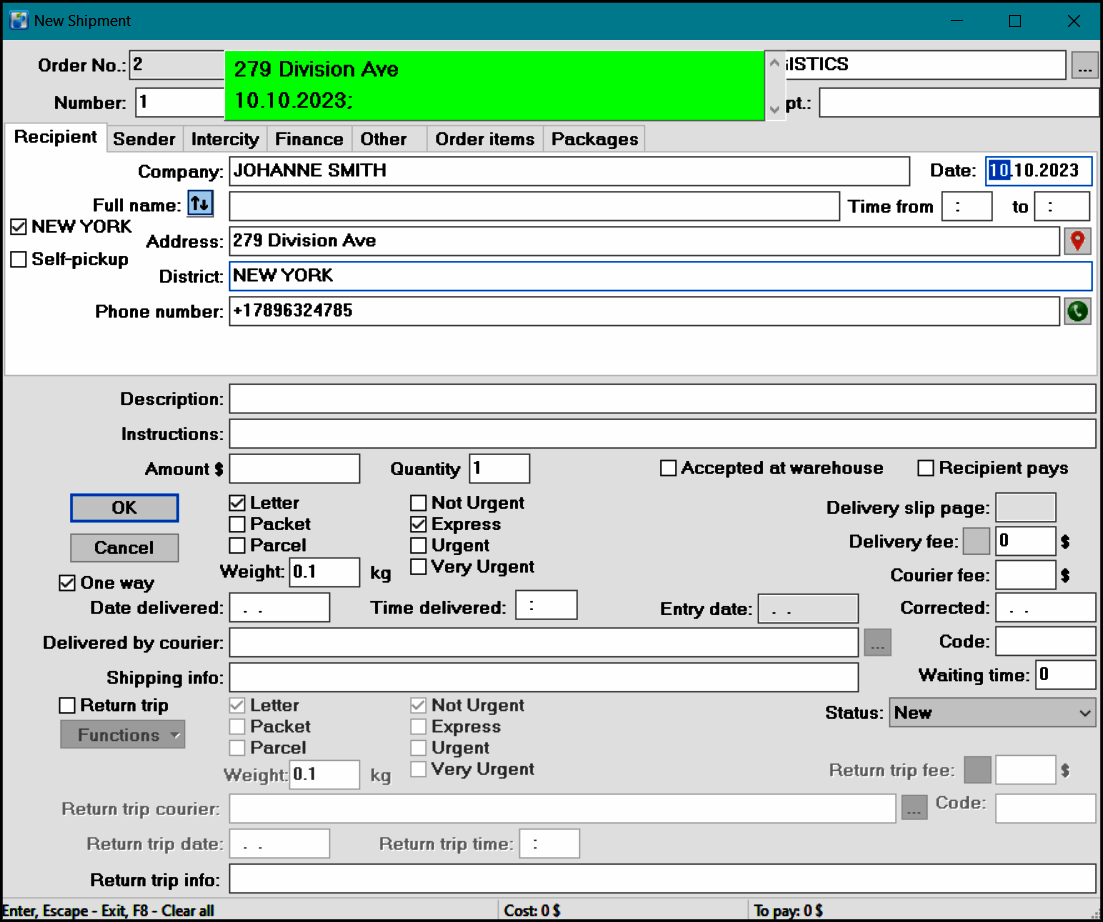The height and width of the screenshot is (922, 1103).
Task: Click the Cancel button
Action: click(125, 548)
